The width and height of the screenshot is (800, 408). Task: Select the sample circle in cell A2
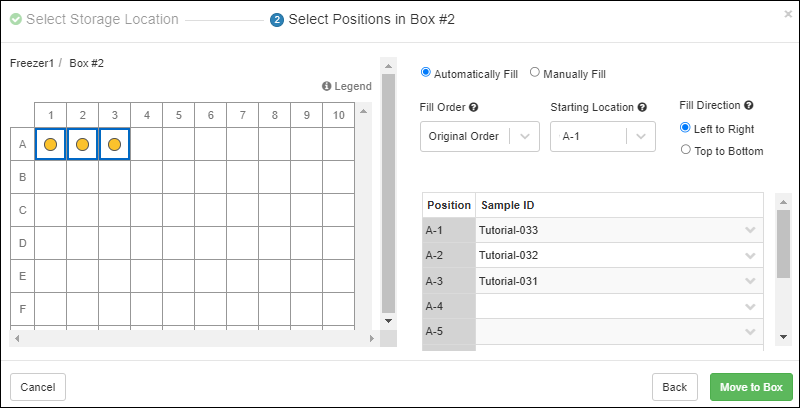point(82,144)
